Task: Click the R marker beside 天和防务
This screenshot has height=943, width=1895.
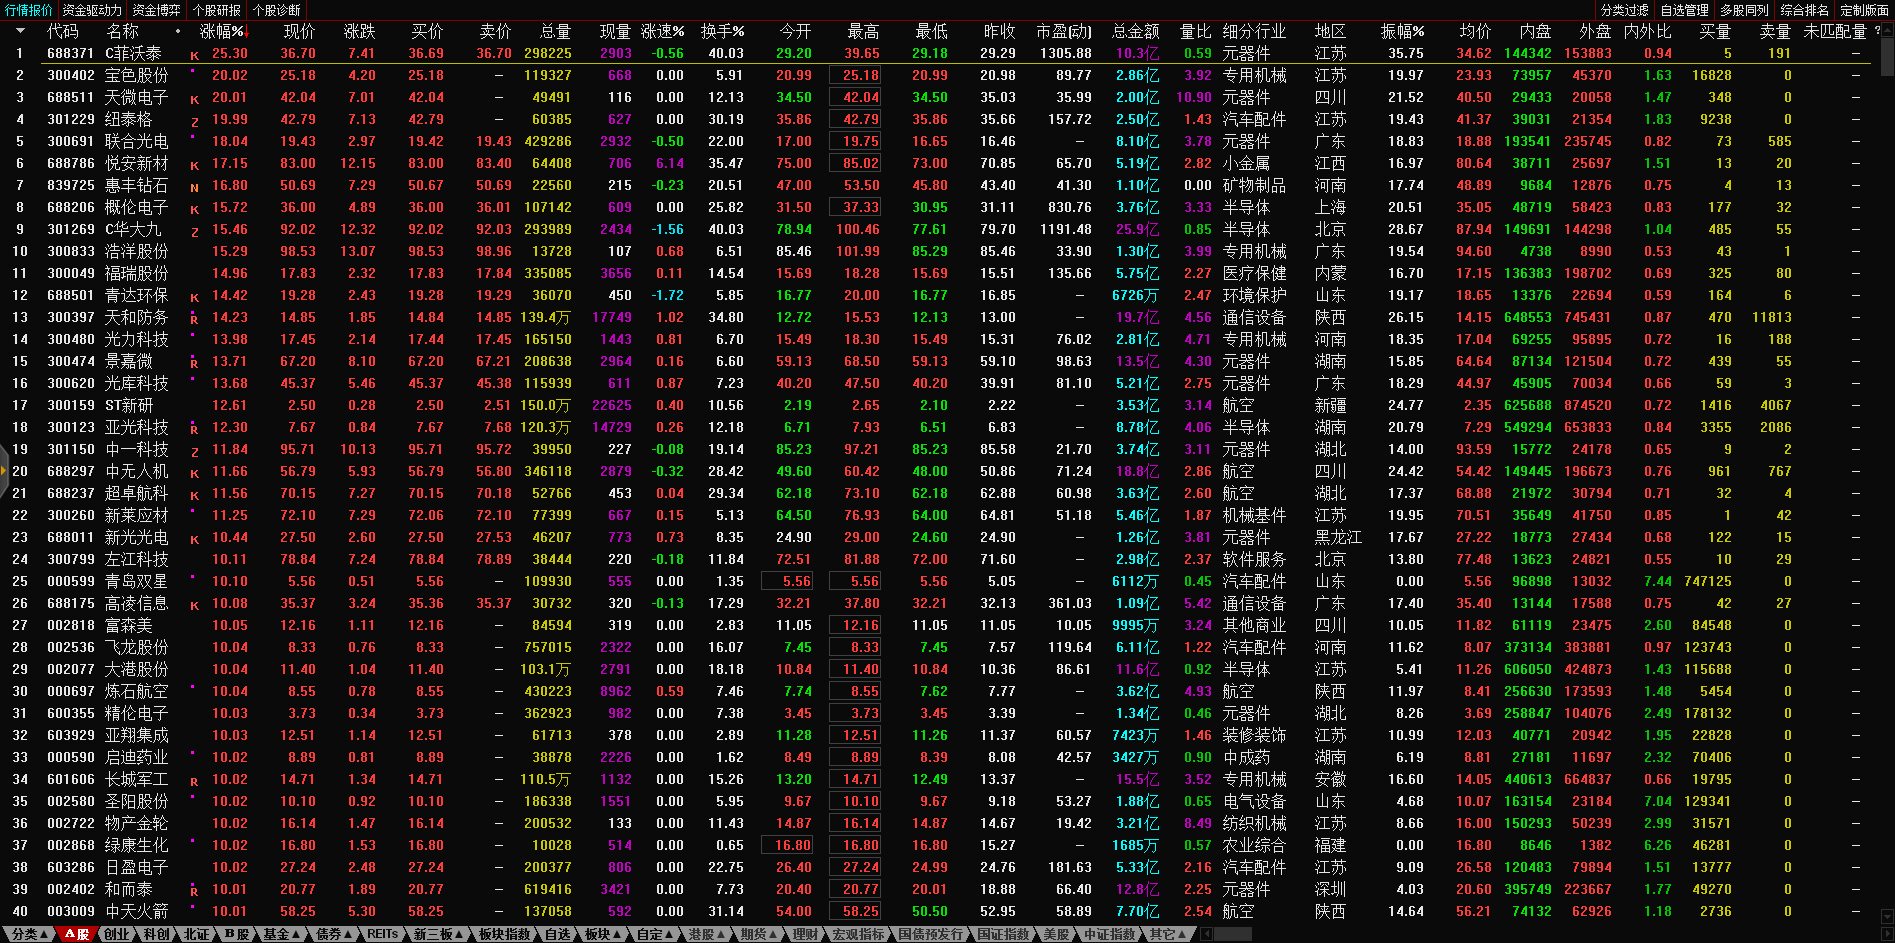Action: (195, 319)
